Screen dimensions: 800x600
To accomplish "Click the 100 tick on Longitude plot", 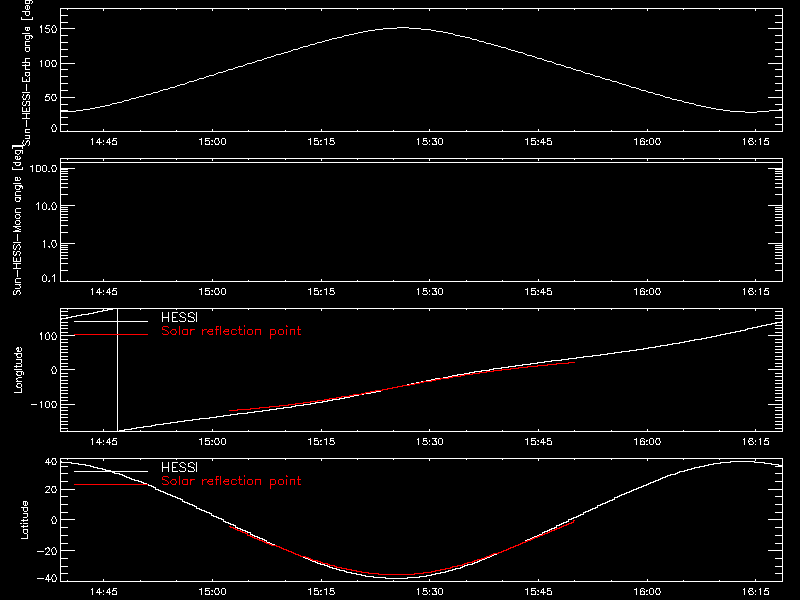I will tap(48, 336).
